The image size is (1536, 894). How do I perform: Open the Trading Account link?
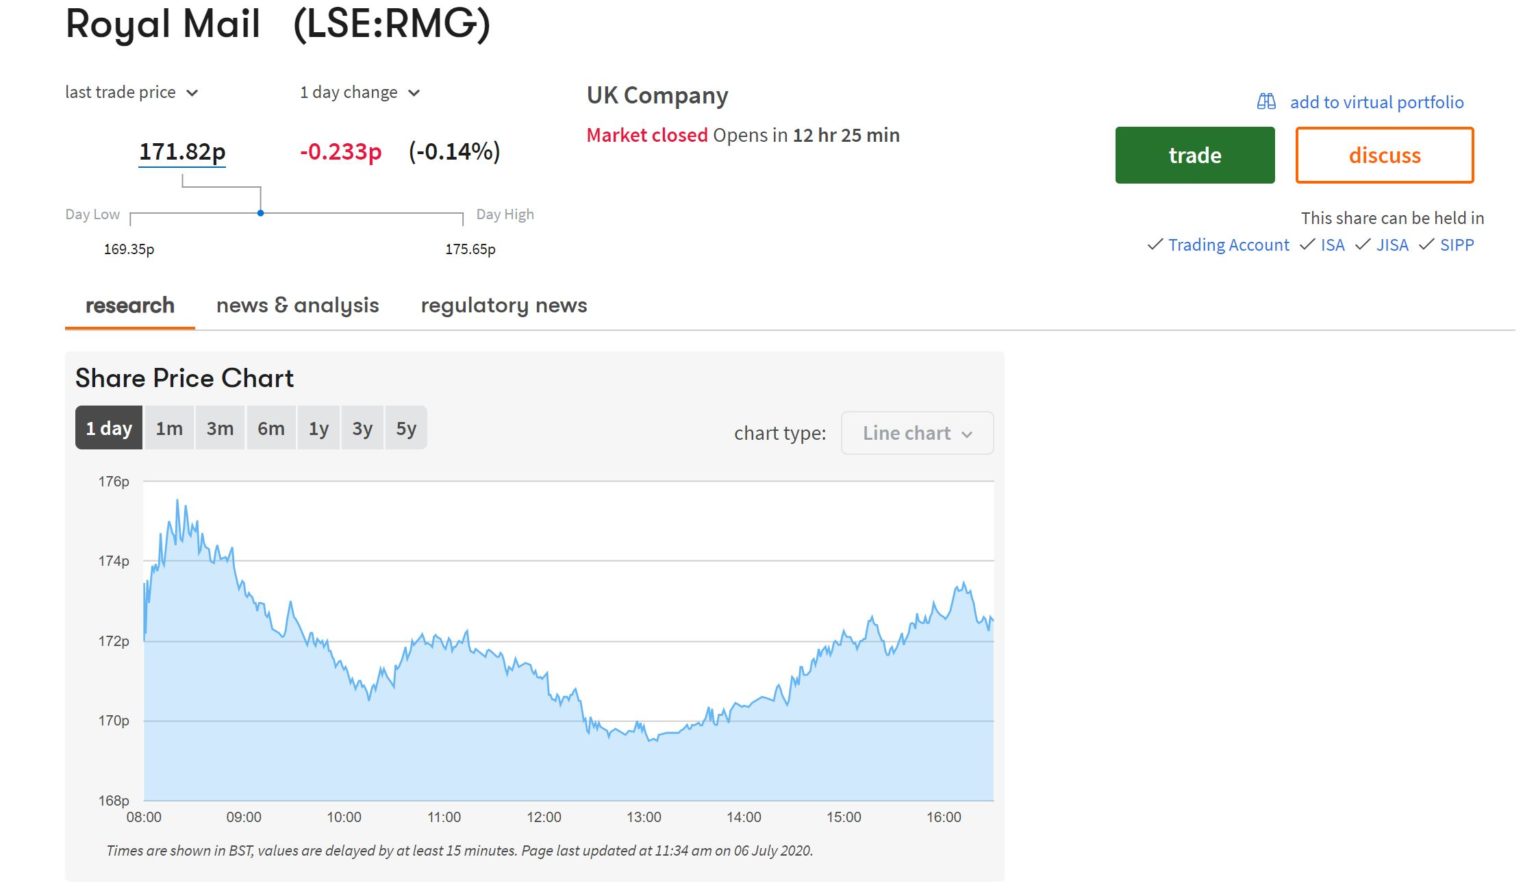[1228, 244]
